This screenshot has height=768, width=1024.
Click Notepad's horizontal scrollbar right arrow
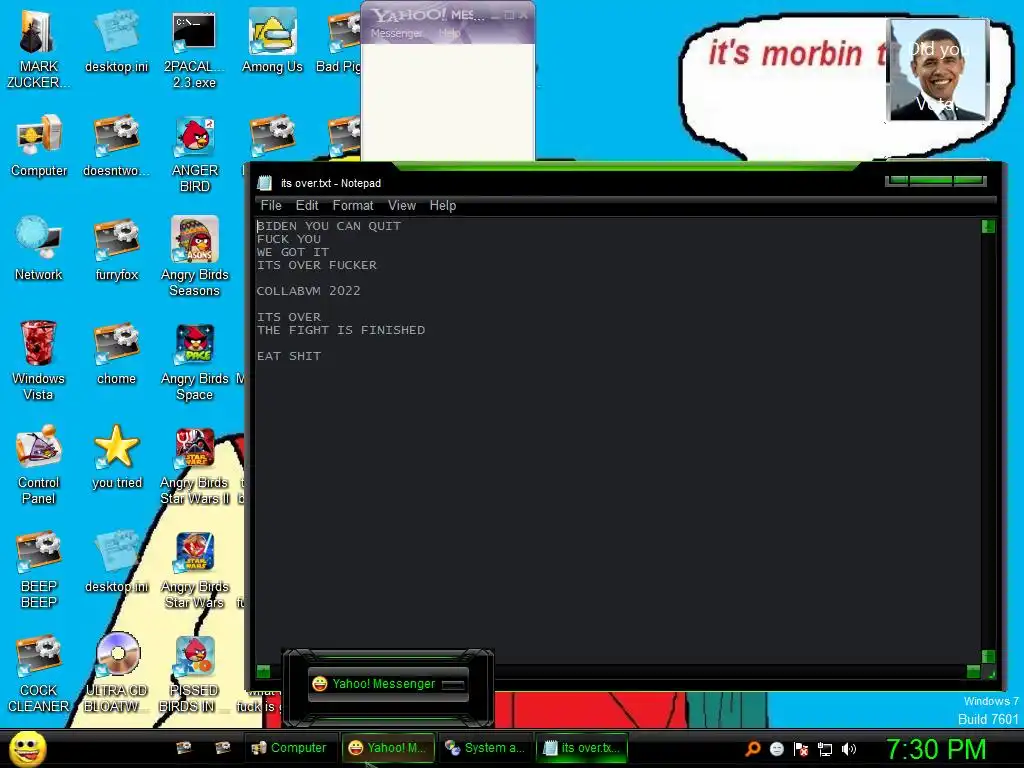point(973,671)
